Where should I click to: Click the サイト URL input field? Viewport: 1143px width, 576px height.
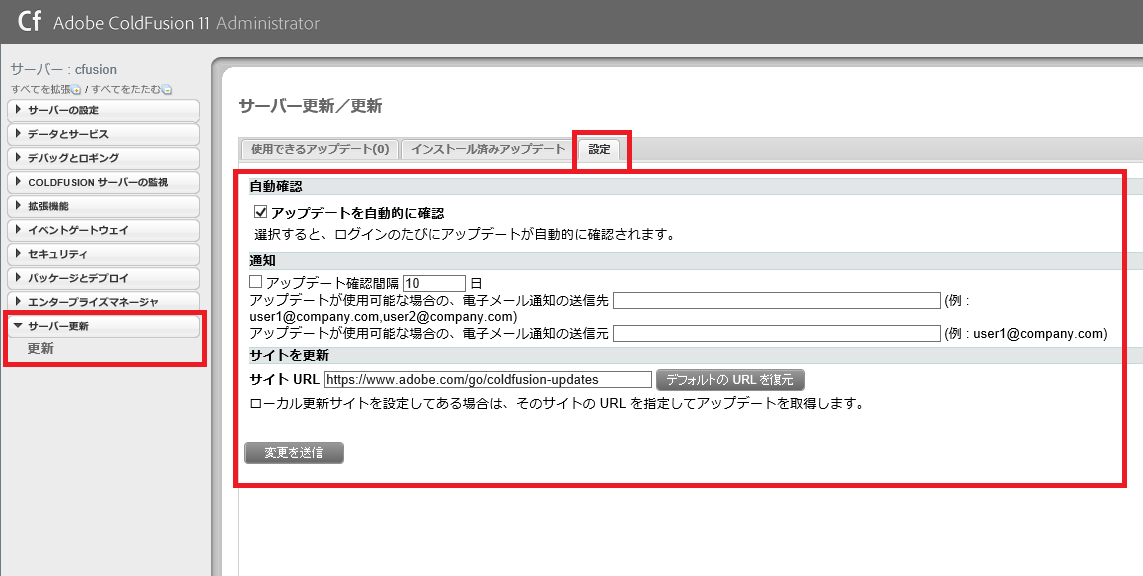click(x=488, y=379)
